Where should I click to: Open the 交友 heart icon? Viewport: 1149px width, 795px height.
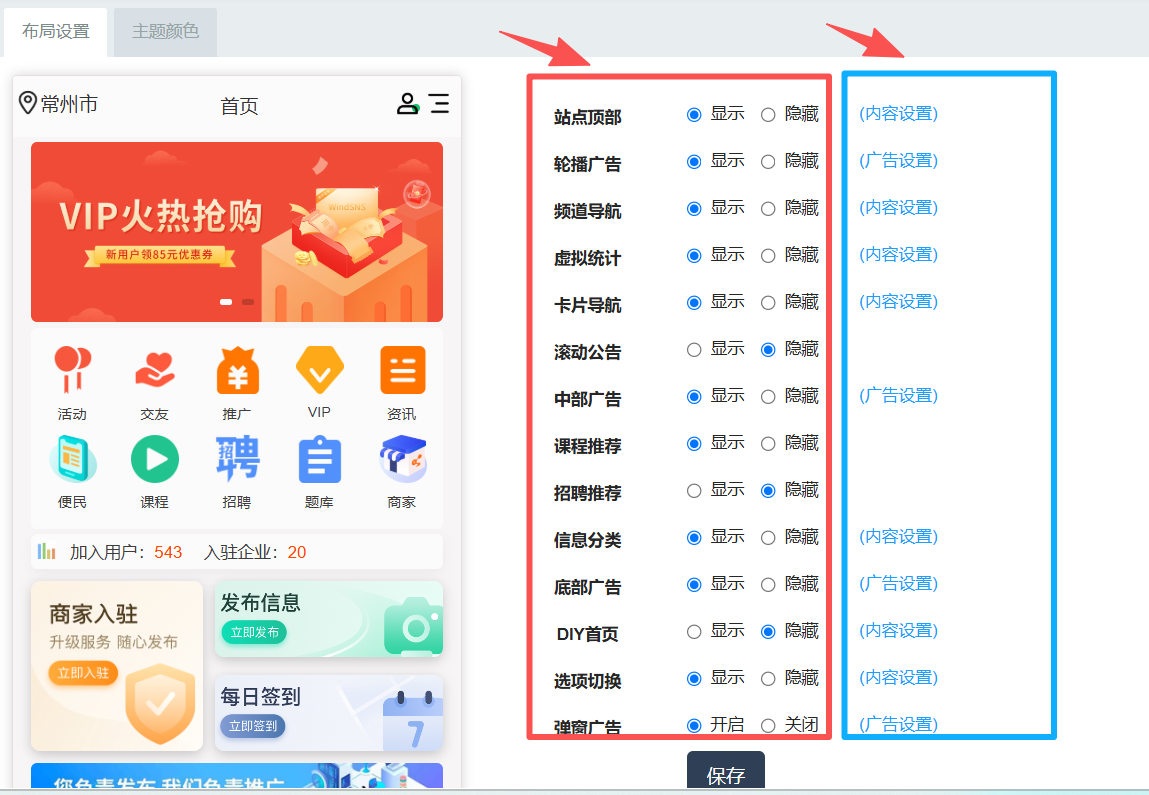pos(155,370)
